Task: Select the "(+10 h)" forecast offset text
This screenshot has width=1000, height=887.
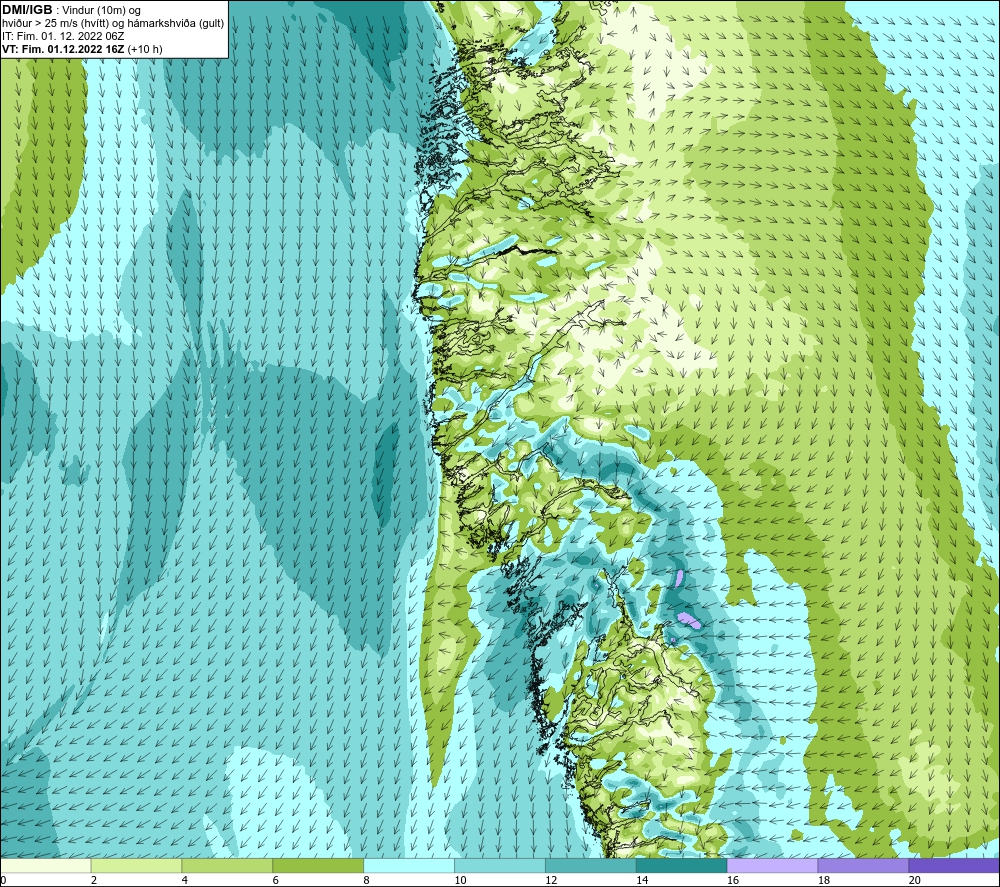Action: tap(145, 49)
